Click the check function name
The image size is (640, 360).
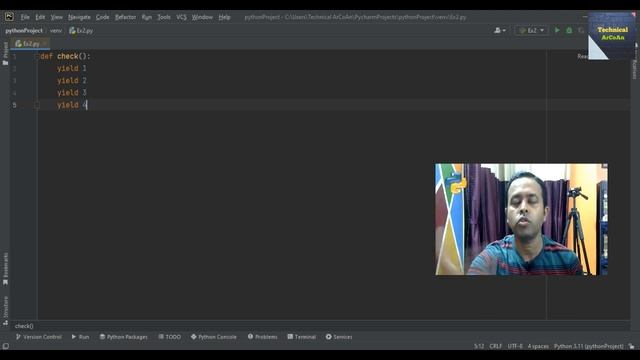tap(67, 56)
